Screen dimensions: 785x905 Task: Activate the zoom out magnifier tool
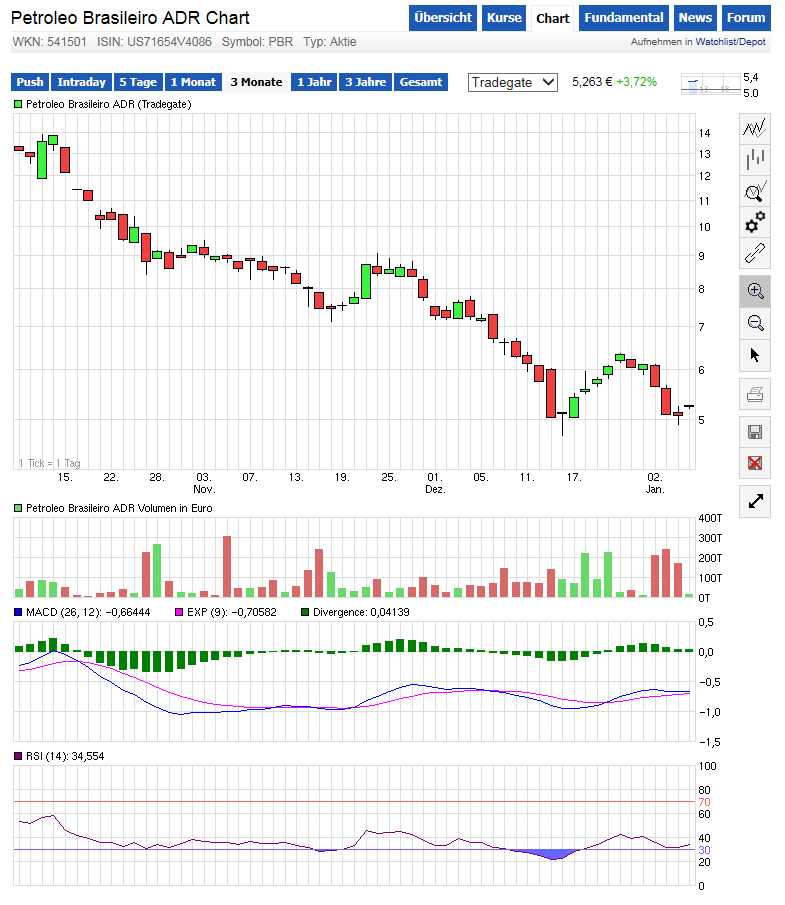tap(754, 323)
